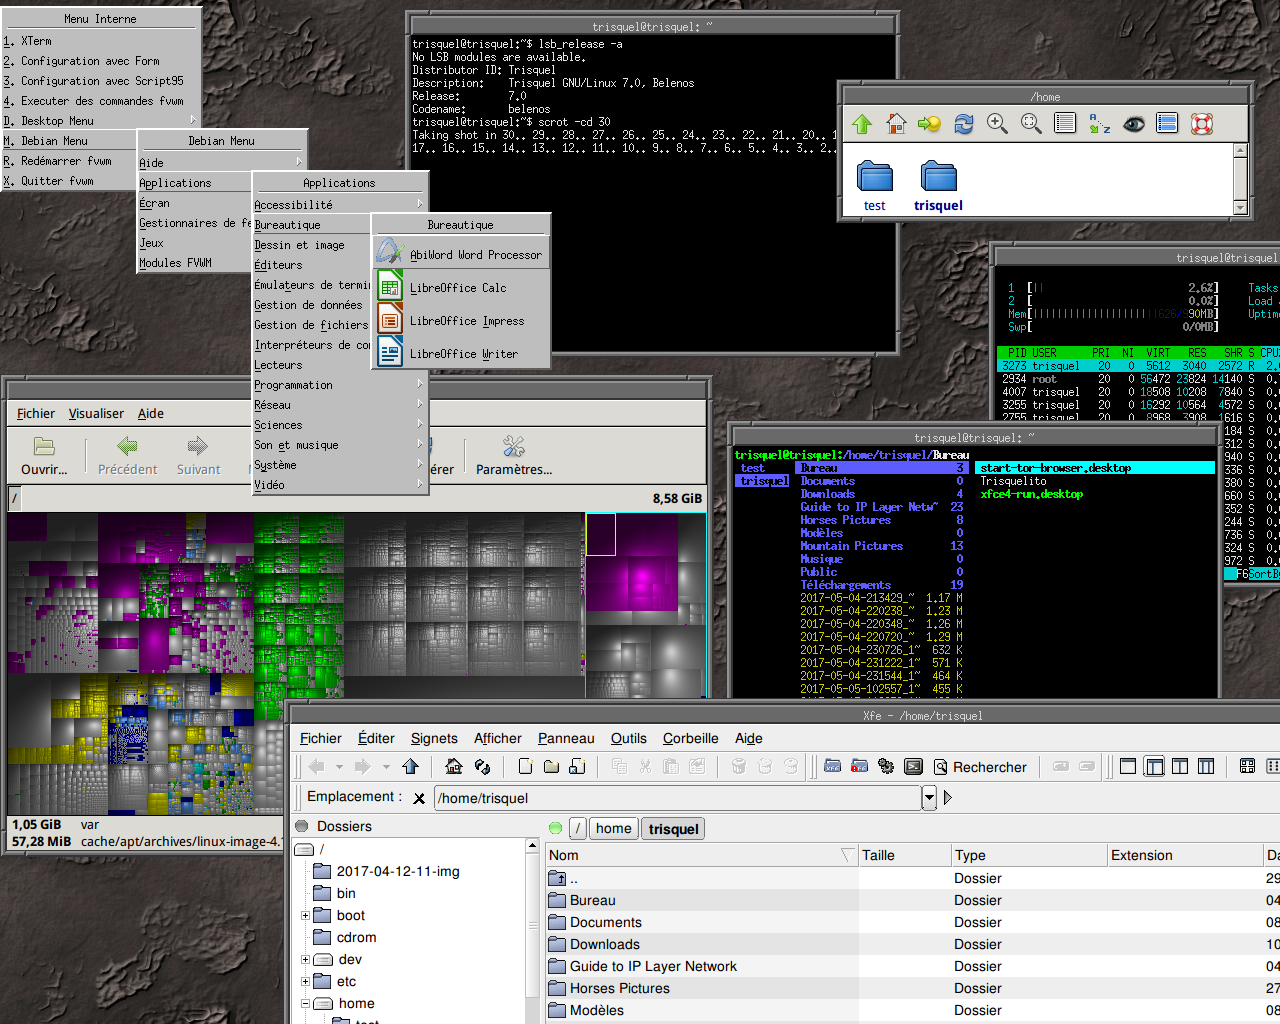The image size is (1280, 1024).
Task: Click the scroll-down arrow in /home window
Action: 1240,208
